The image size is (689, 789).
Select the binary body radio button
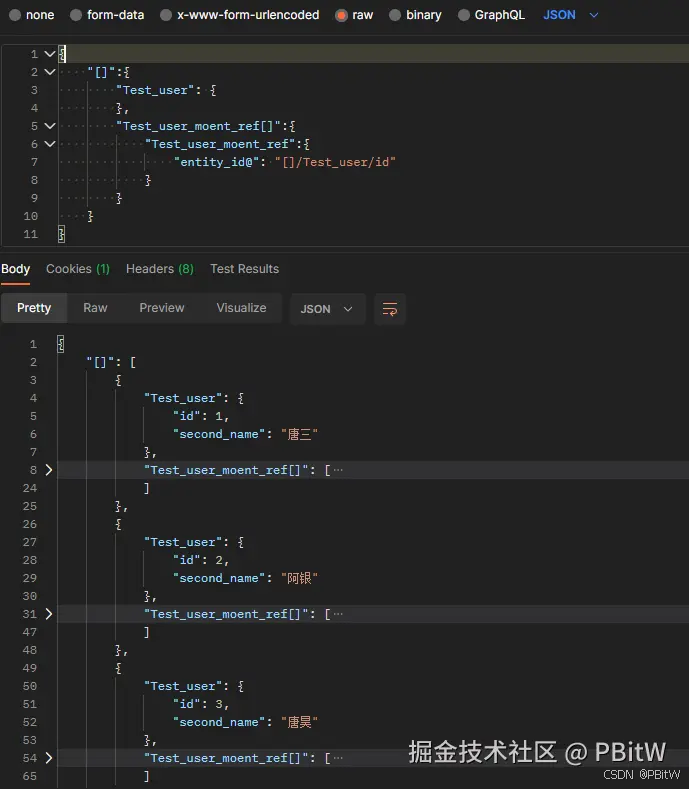(395, 15)
